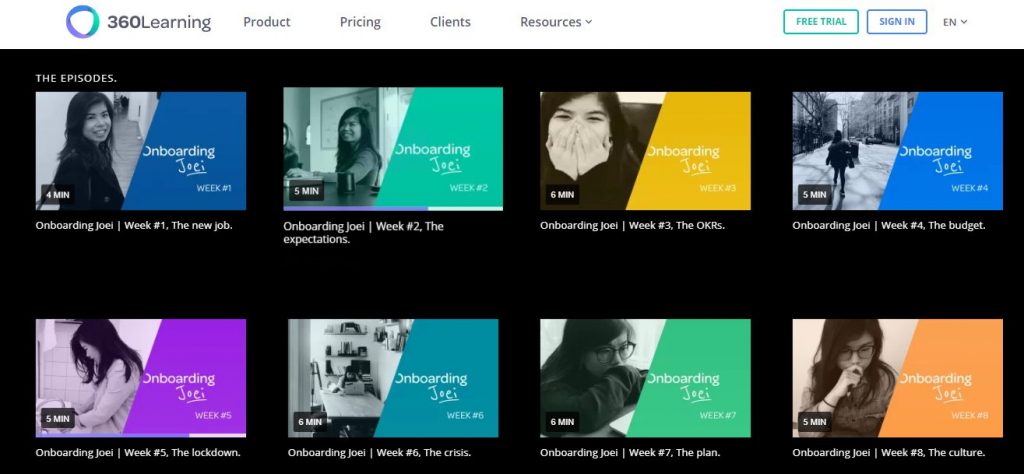Open the Product menu item
The width and height of the screenshot is (1024, 474).
[266, 22]
